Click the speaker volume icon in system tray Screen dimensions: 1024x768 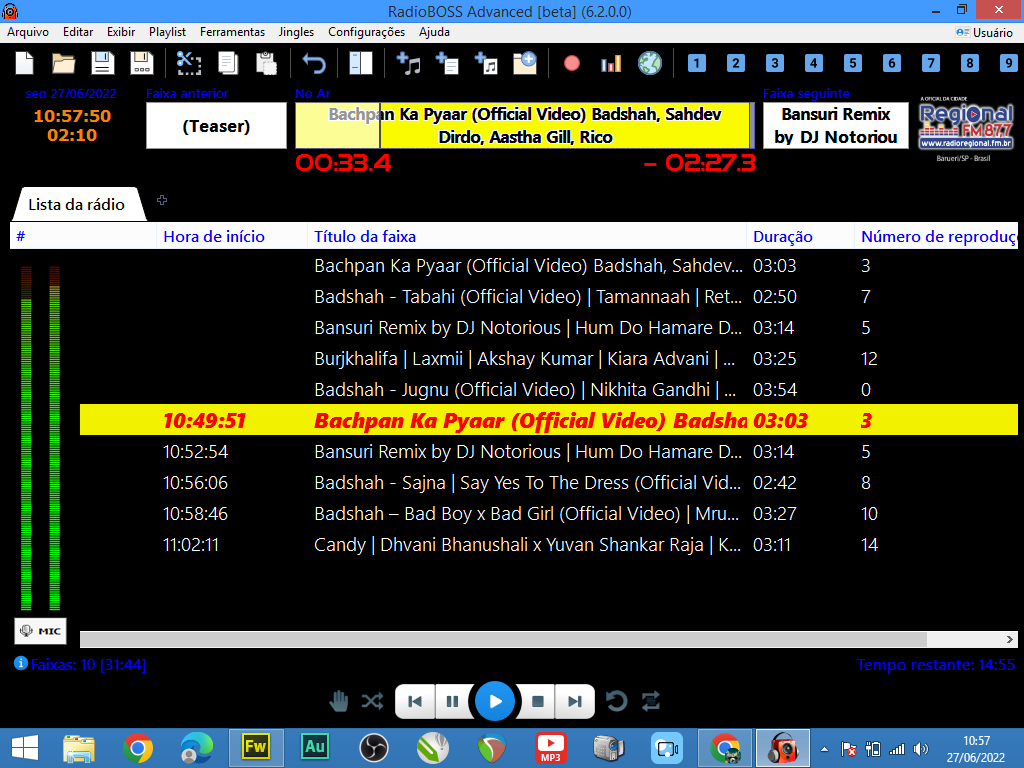[x=921, y=749]
